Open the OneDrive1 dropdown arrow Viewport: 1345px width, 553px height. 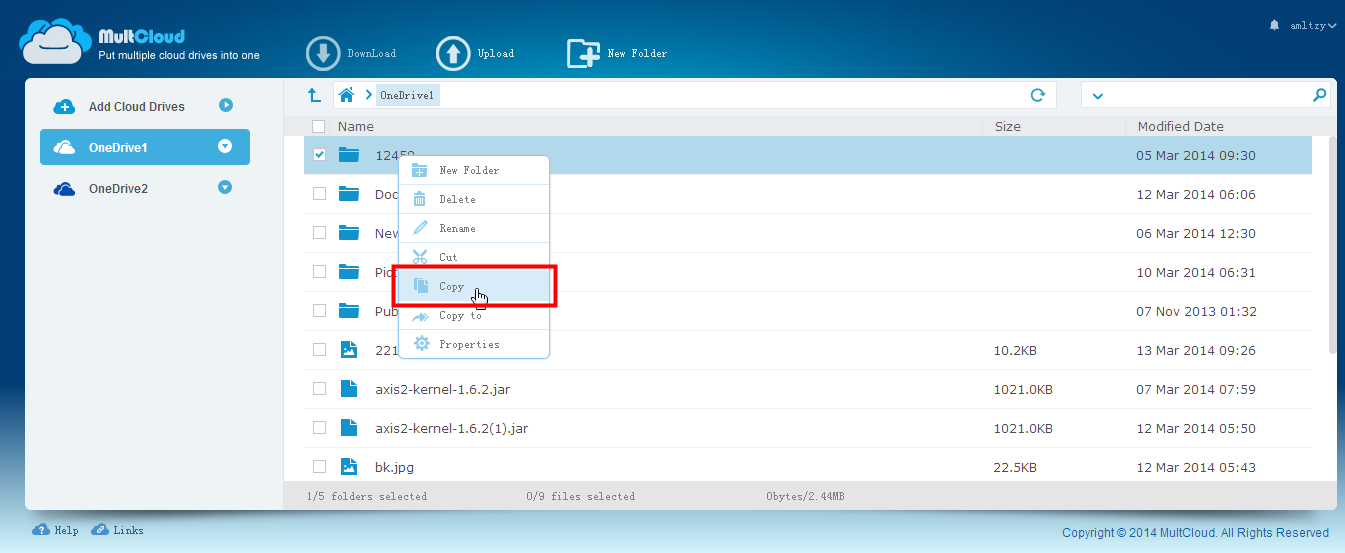[x=225, y=146]
